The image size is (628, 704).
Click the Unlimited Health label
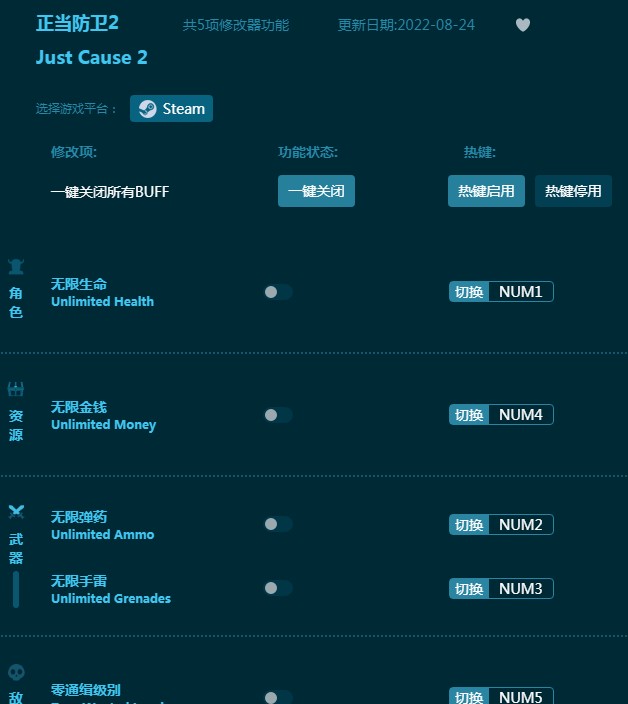click(102, 301)
